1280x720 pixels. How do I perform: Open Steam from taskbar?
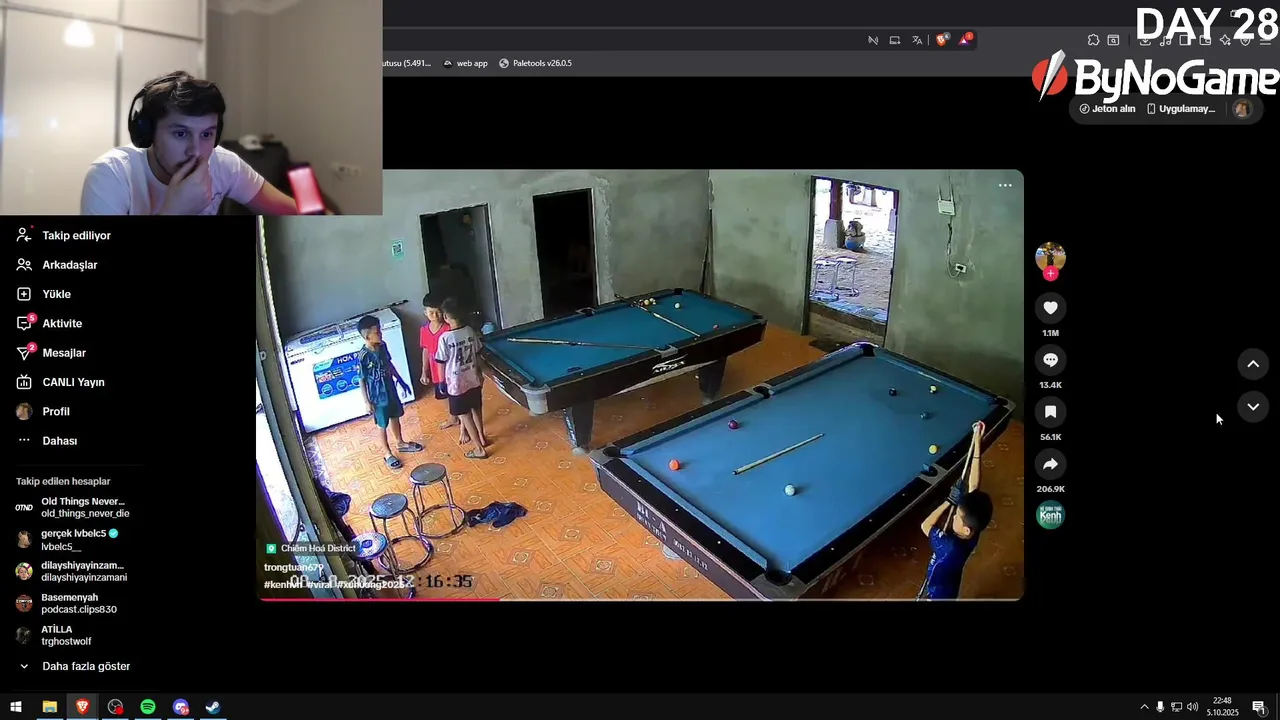point(213,707)
